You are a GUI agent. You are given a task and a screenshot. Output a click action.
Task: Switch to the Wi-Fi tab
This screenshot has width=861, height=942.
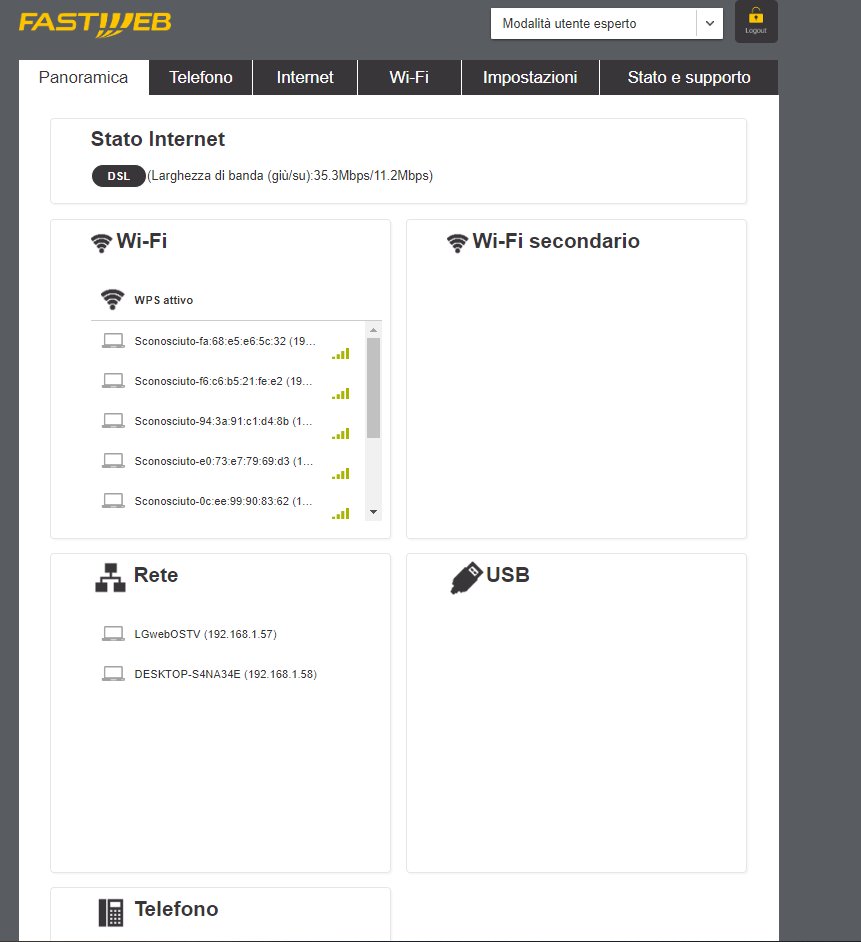click(409, 77)
